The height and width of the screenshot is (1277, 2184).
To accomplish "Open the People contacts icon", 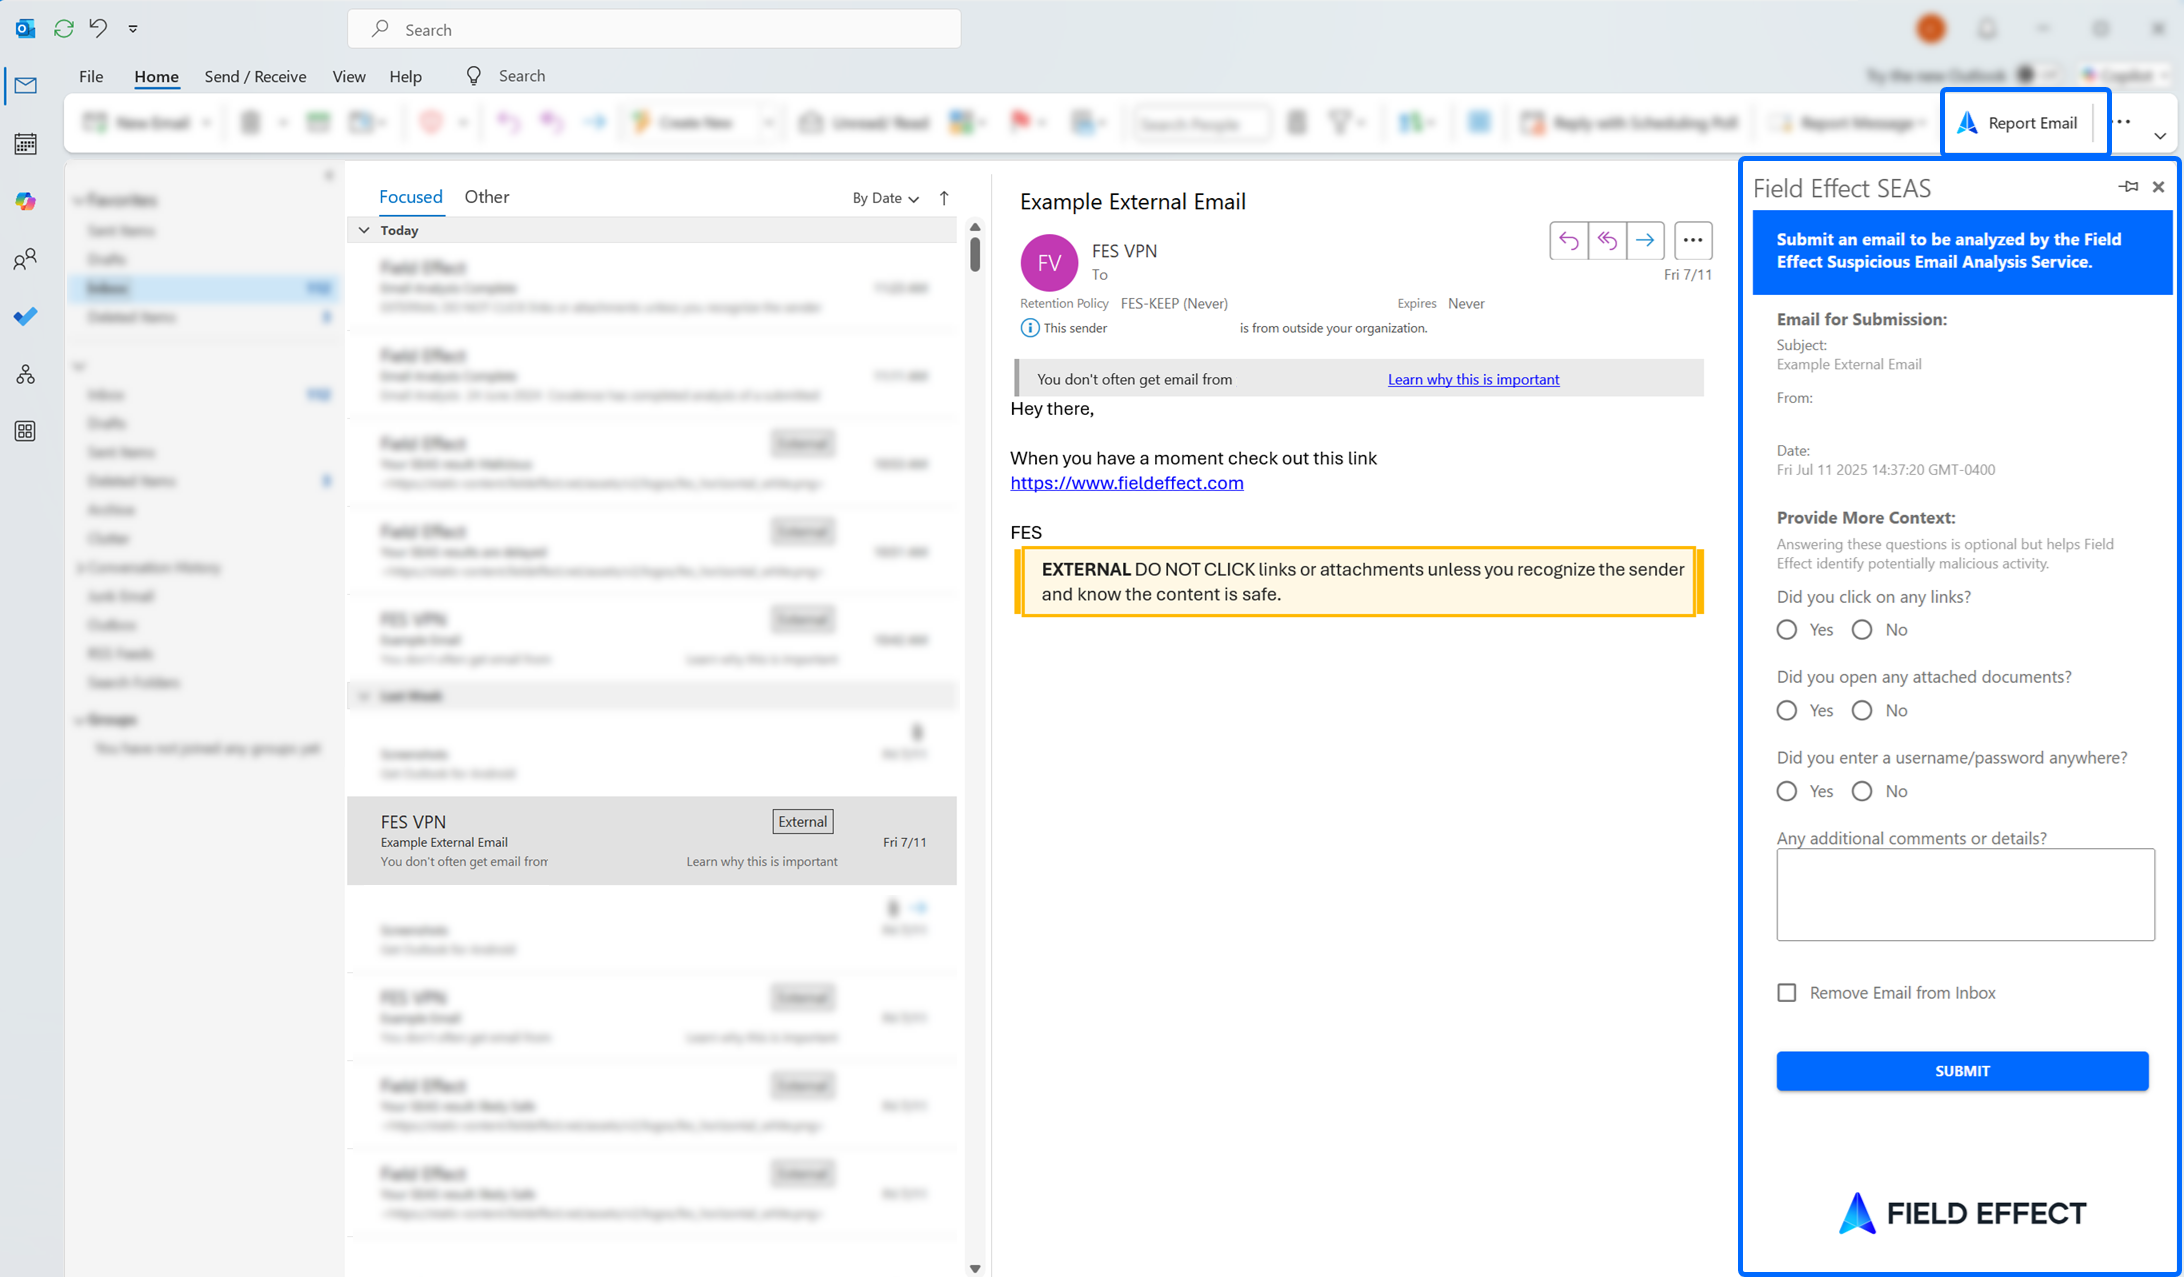I will pyautogui.click(x=26, y=260).
